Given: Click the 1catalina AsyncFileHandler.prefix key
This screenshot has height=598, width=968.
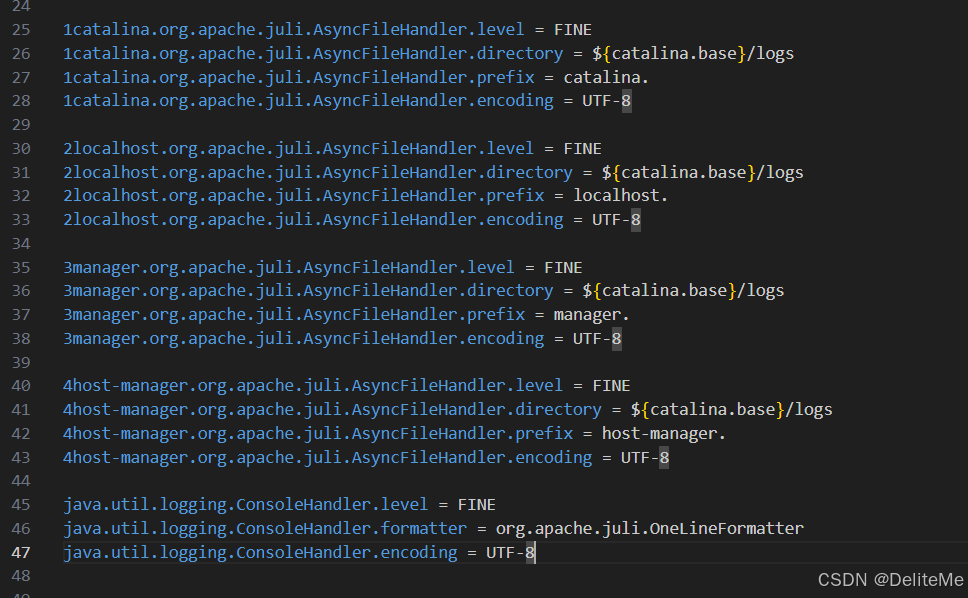Looking at the screenshot, I should pos(298,77).
